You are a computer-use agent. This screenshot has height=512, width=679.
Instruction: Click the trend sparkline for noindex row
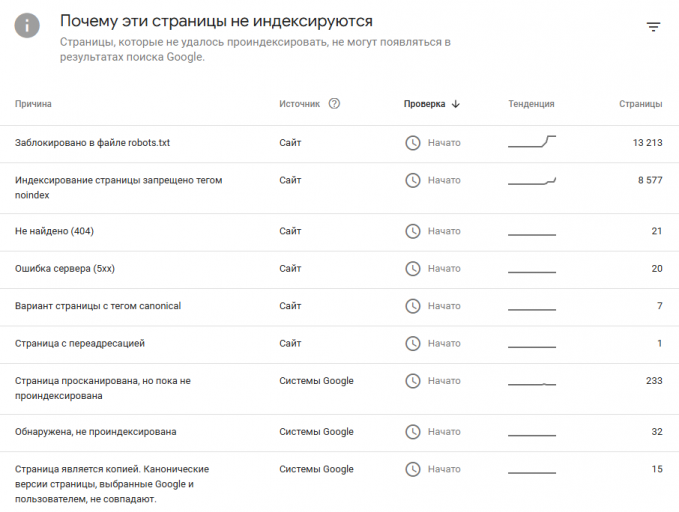pyautogui.click(x=532, y=181)
